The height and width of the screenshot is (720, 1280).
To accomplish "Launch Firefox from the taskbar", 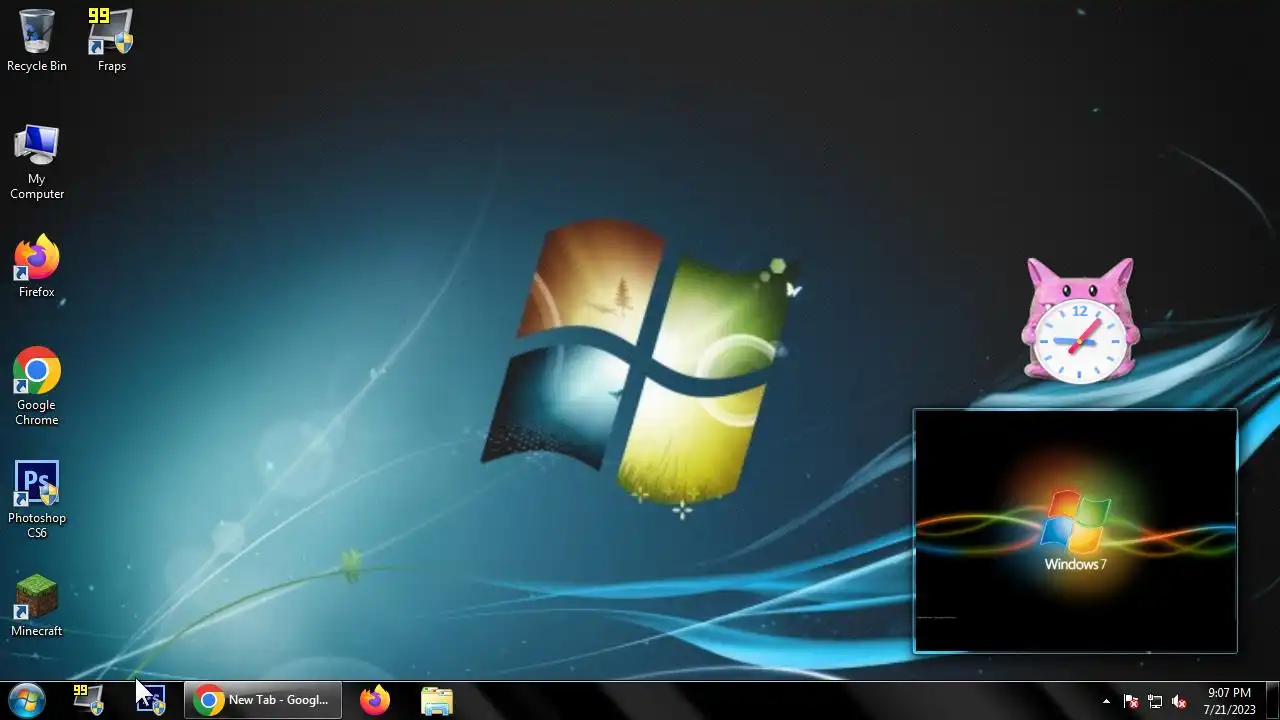I will (x=375, y=700).
